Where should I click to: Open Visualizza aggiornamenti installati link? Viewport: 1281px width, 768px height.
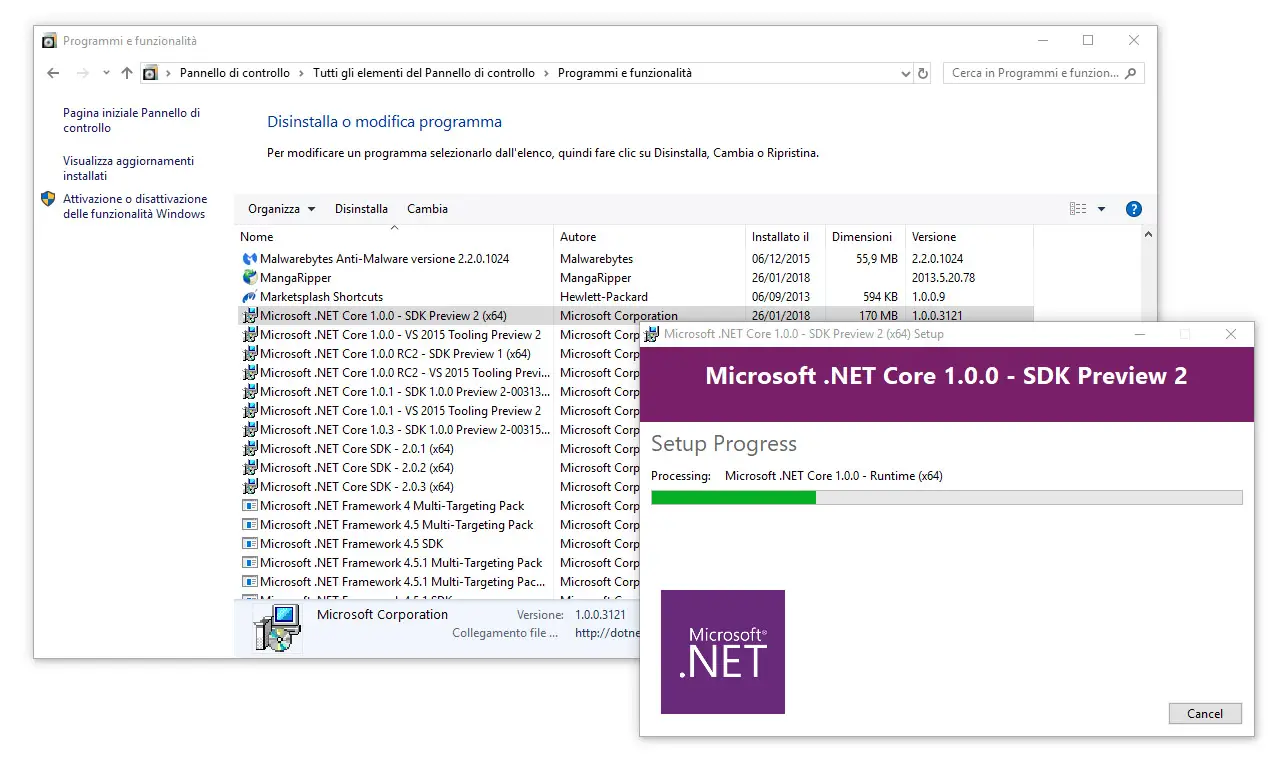tap(128, 168)
